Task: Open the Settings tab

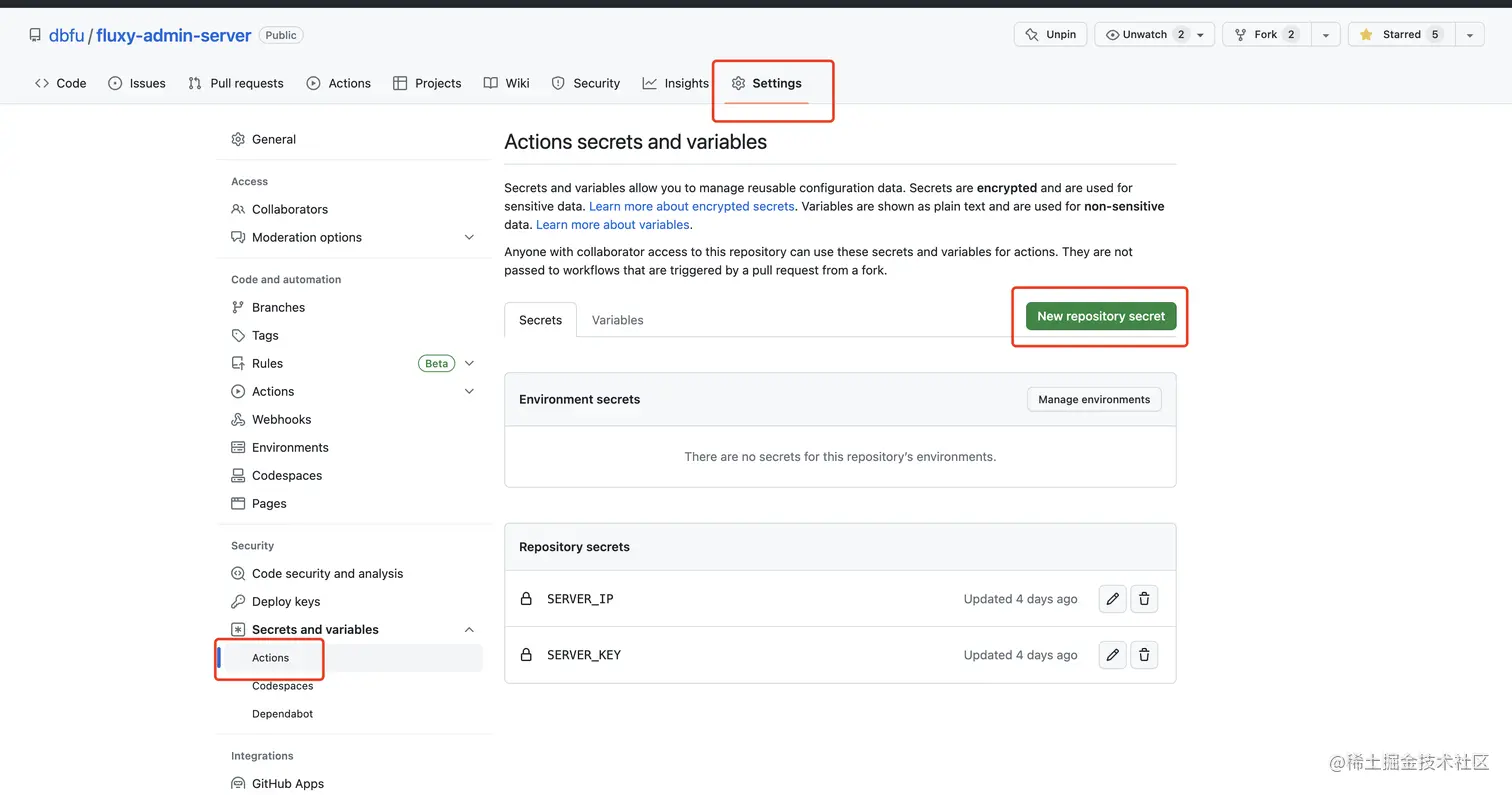Action: tap(766, 83)
